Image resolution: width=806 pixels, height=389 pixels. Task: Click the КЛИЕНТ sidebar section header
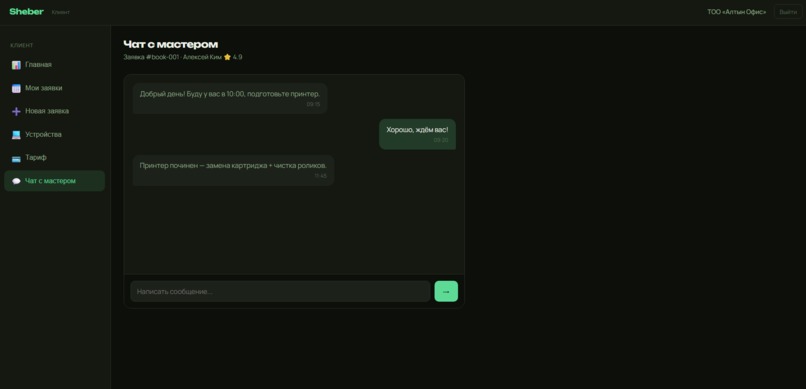(x=22, y=45)
